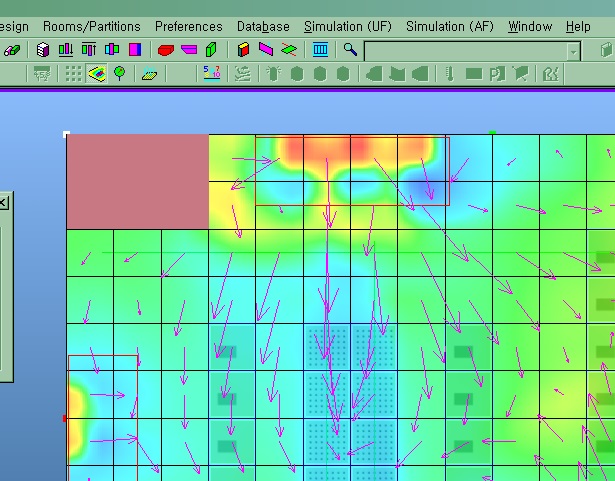
Task: Click the dotted grid points icon
Action: (x=73, y=74)
